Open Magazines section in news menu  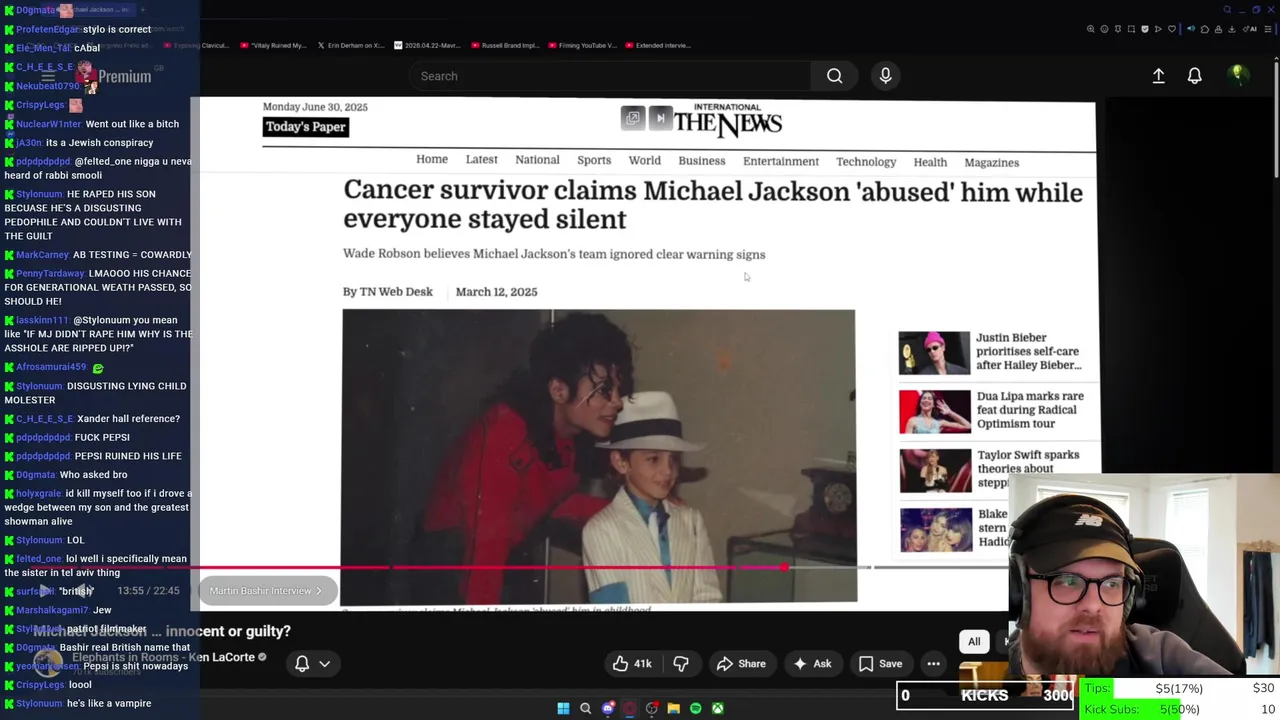tap(992, 162)
